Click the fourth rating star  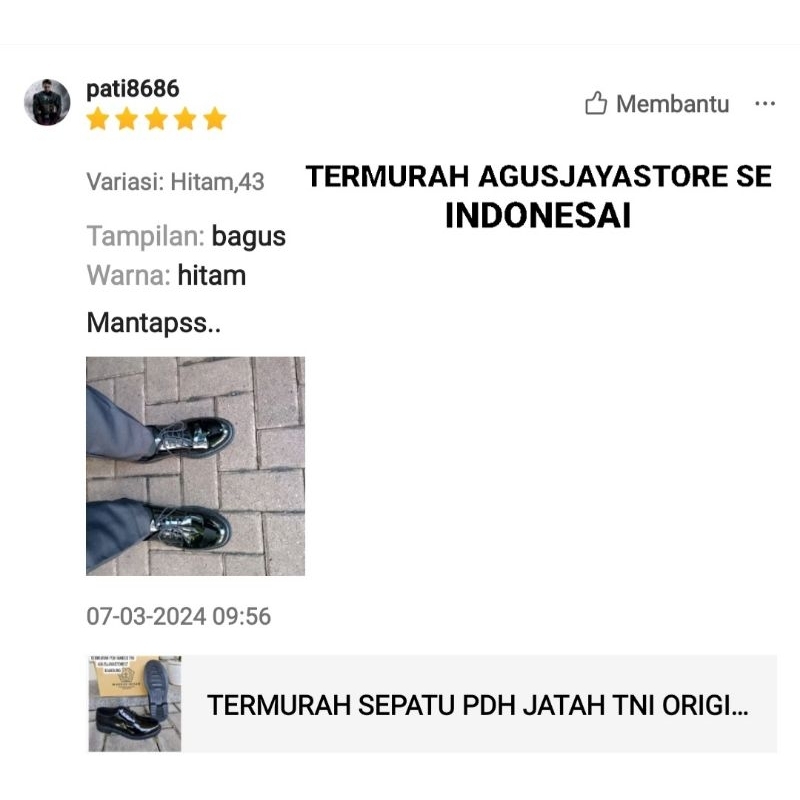pyautogui.click(x=185, y=119)
